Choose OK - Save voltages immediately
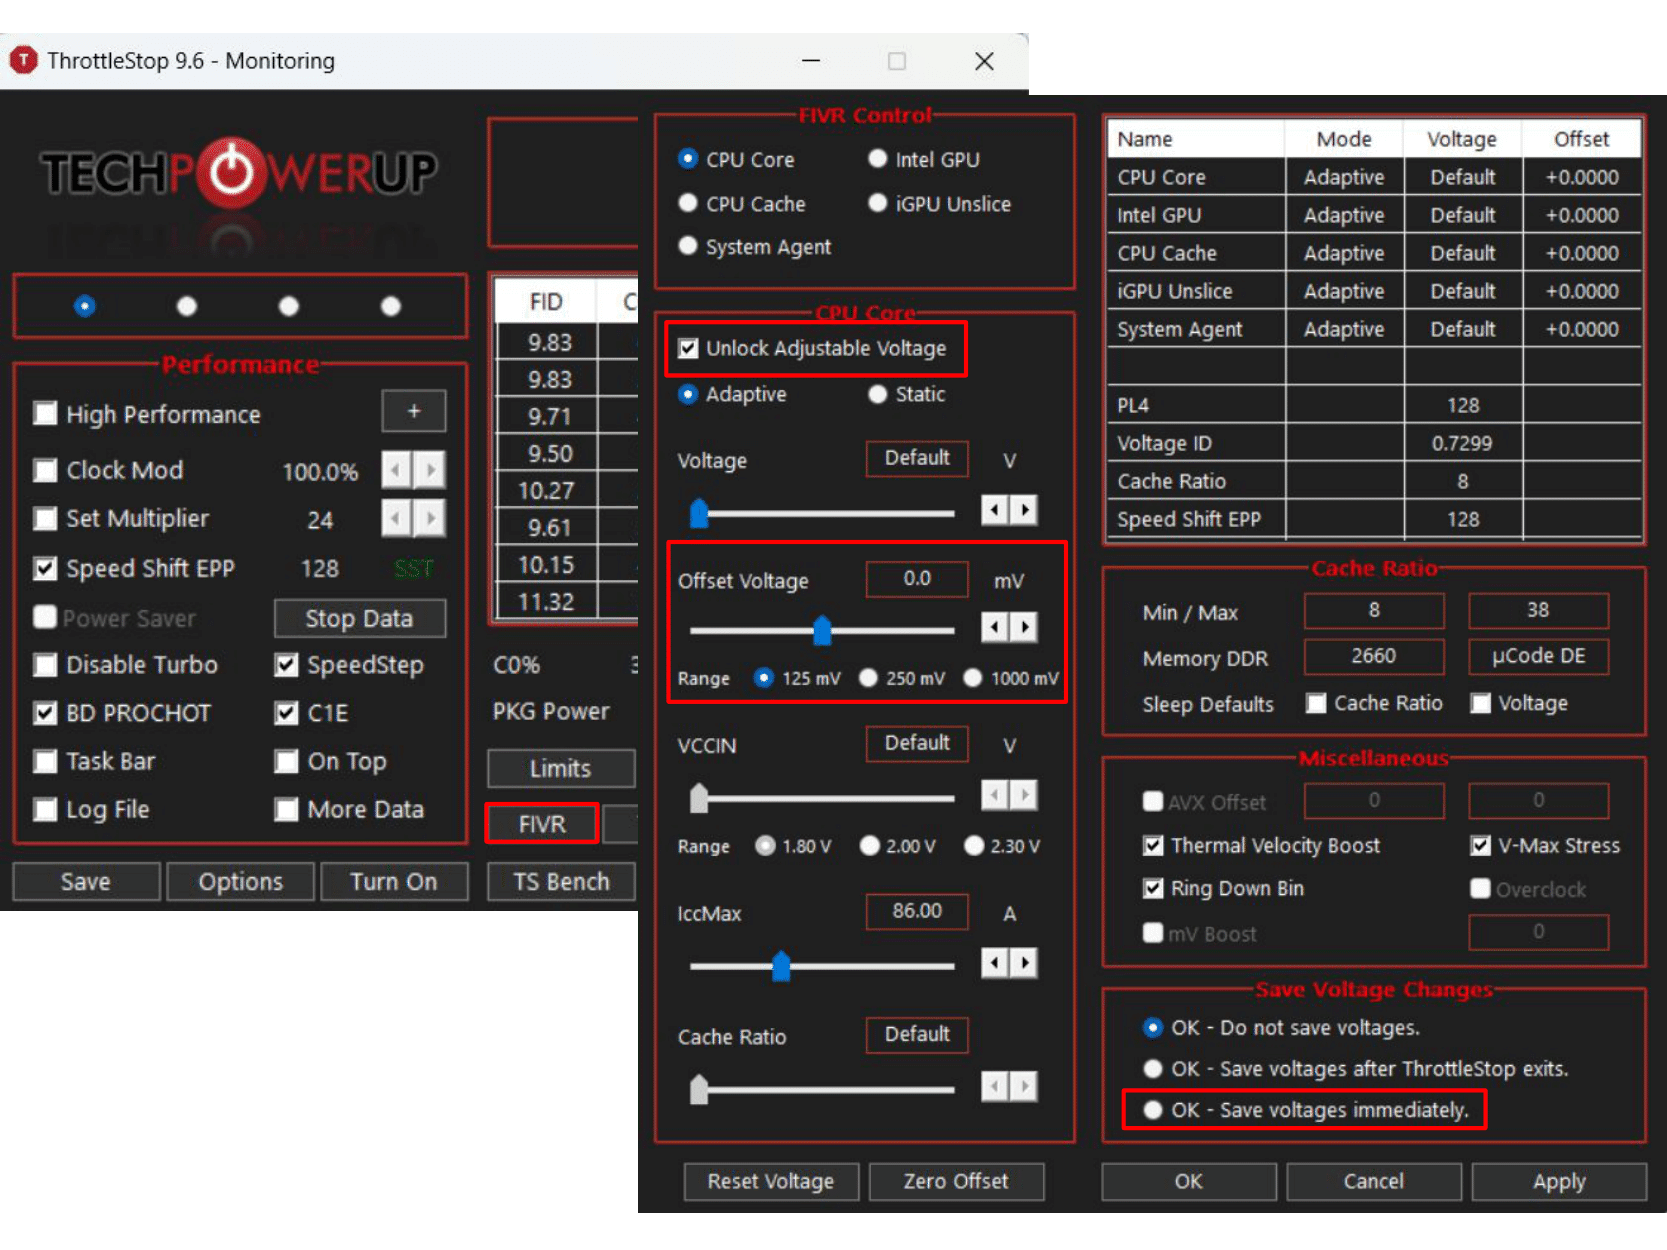 (1153, 1110)
